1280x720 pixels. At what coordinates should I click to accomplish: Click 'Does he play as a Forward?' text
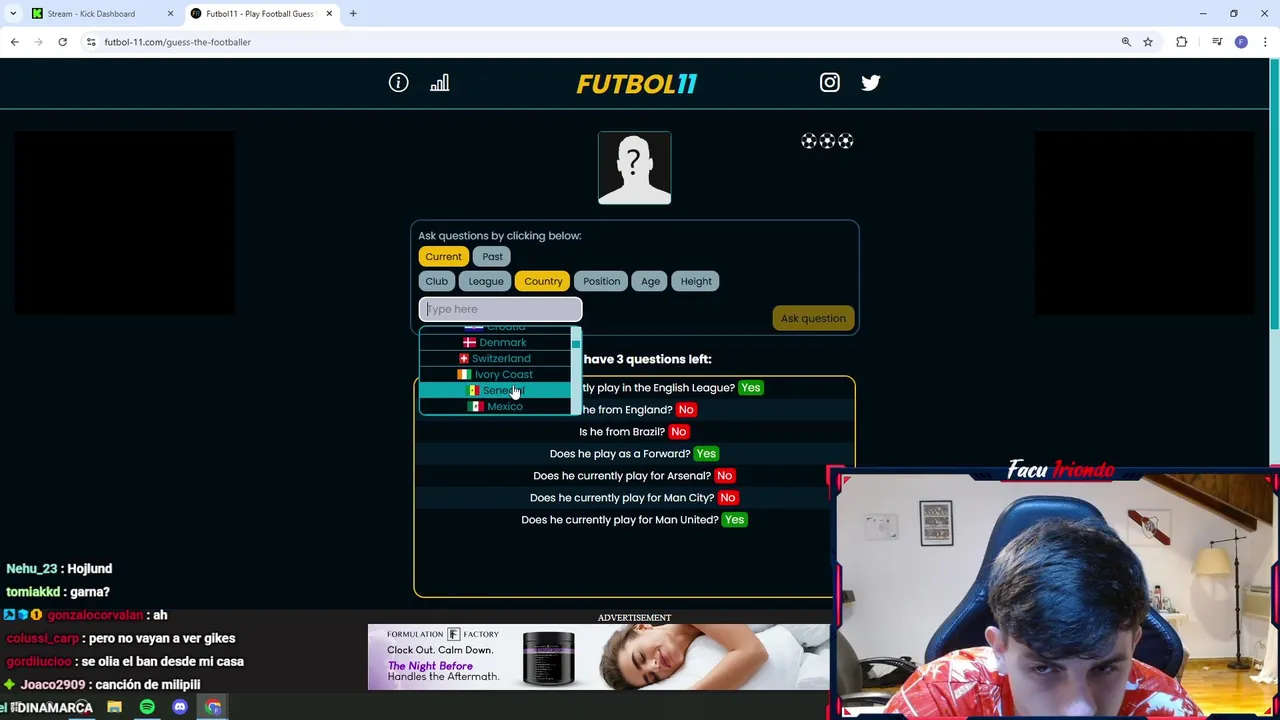point(620,454)
